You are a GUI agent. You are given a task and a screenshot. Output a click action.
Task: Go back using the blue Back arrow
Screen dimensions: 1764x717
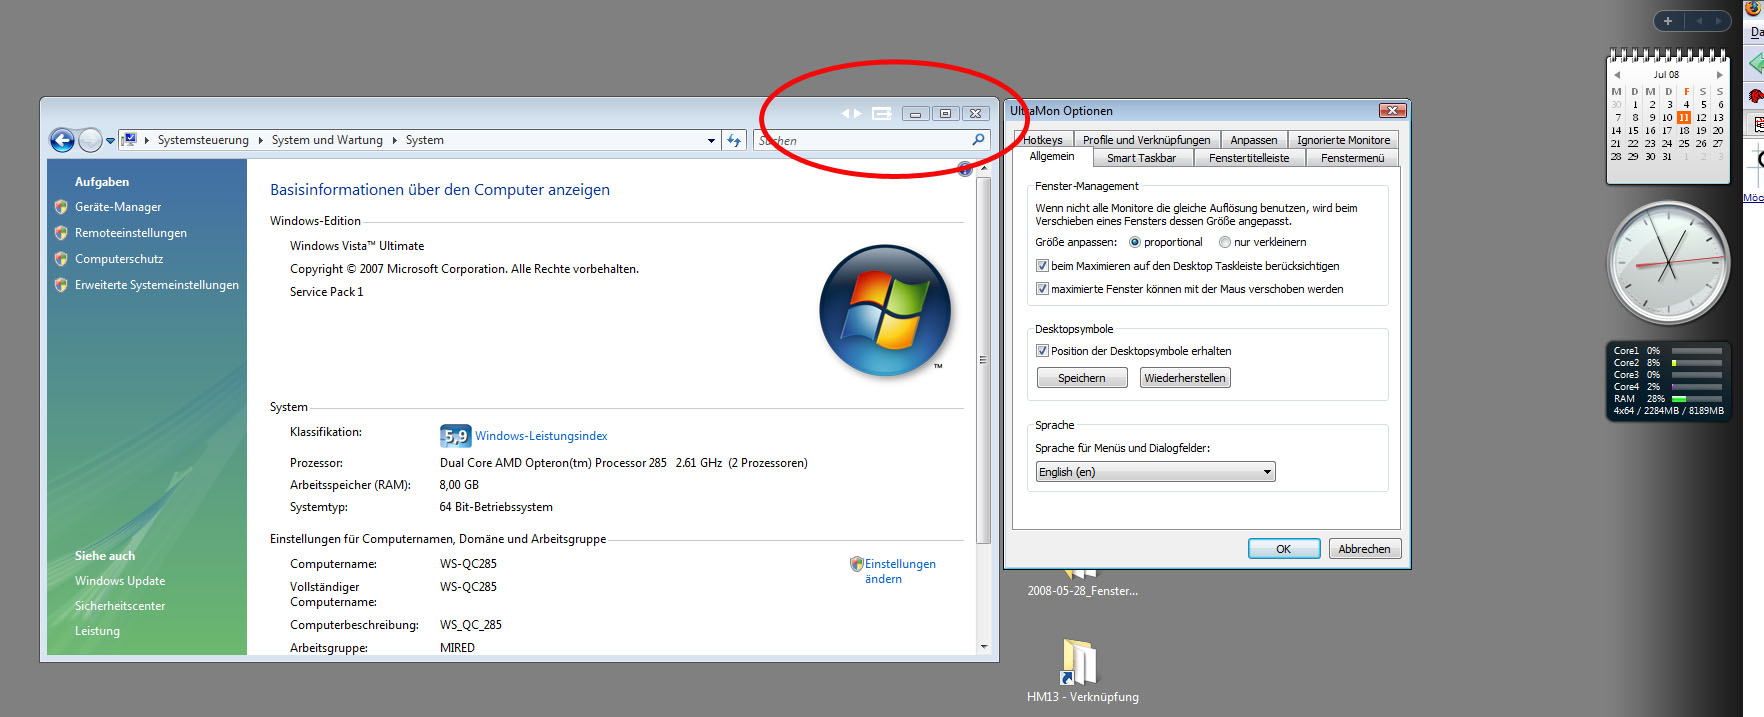pyautogui.click(x=62, y=141)
